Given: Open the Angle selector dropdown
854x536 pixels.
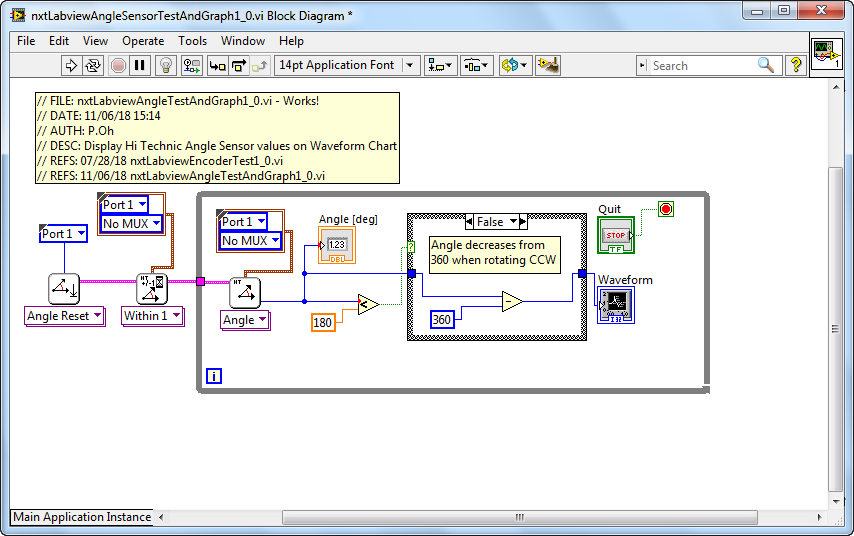Looking at the screenshot, I should click(245, 320).
